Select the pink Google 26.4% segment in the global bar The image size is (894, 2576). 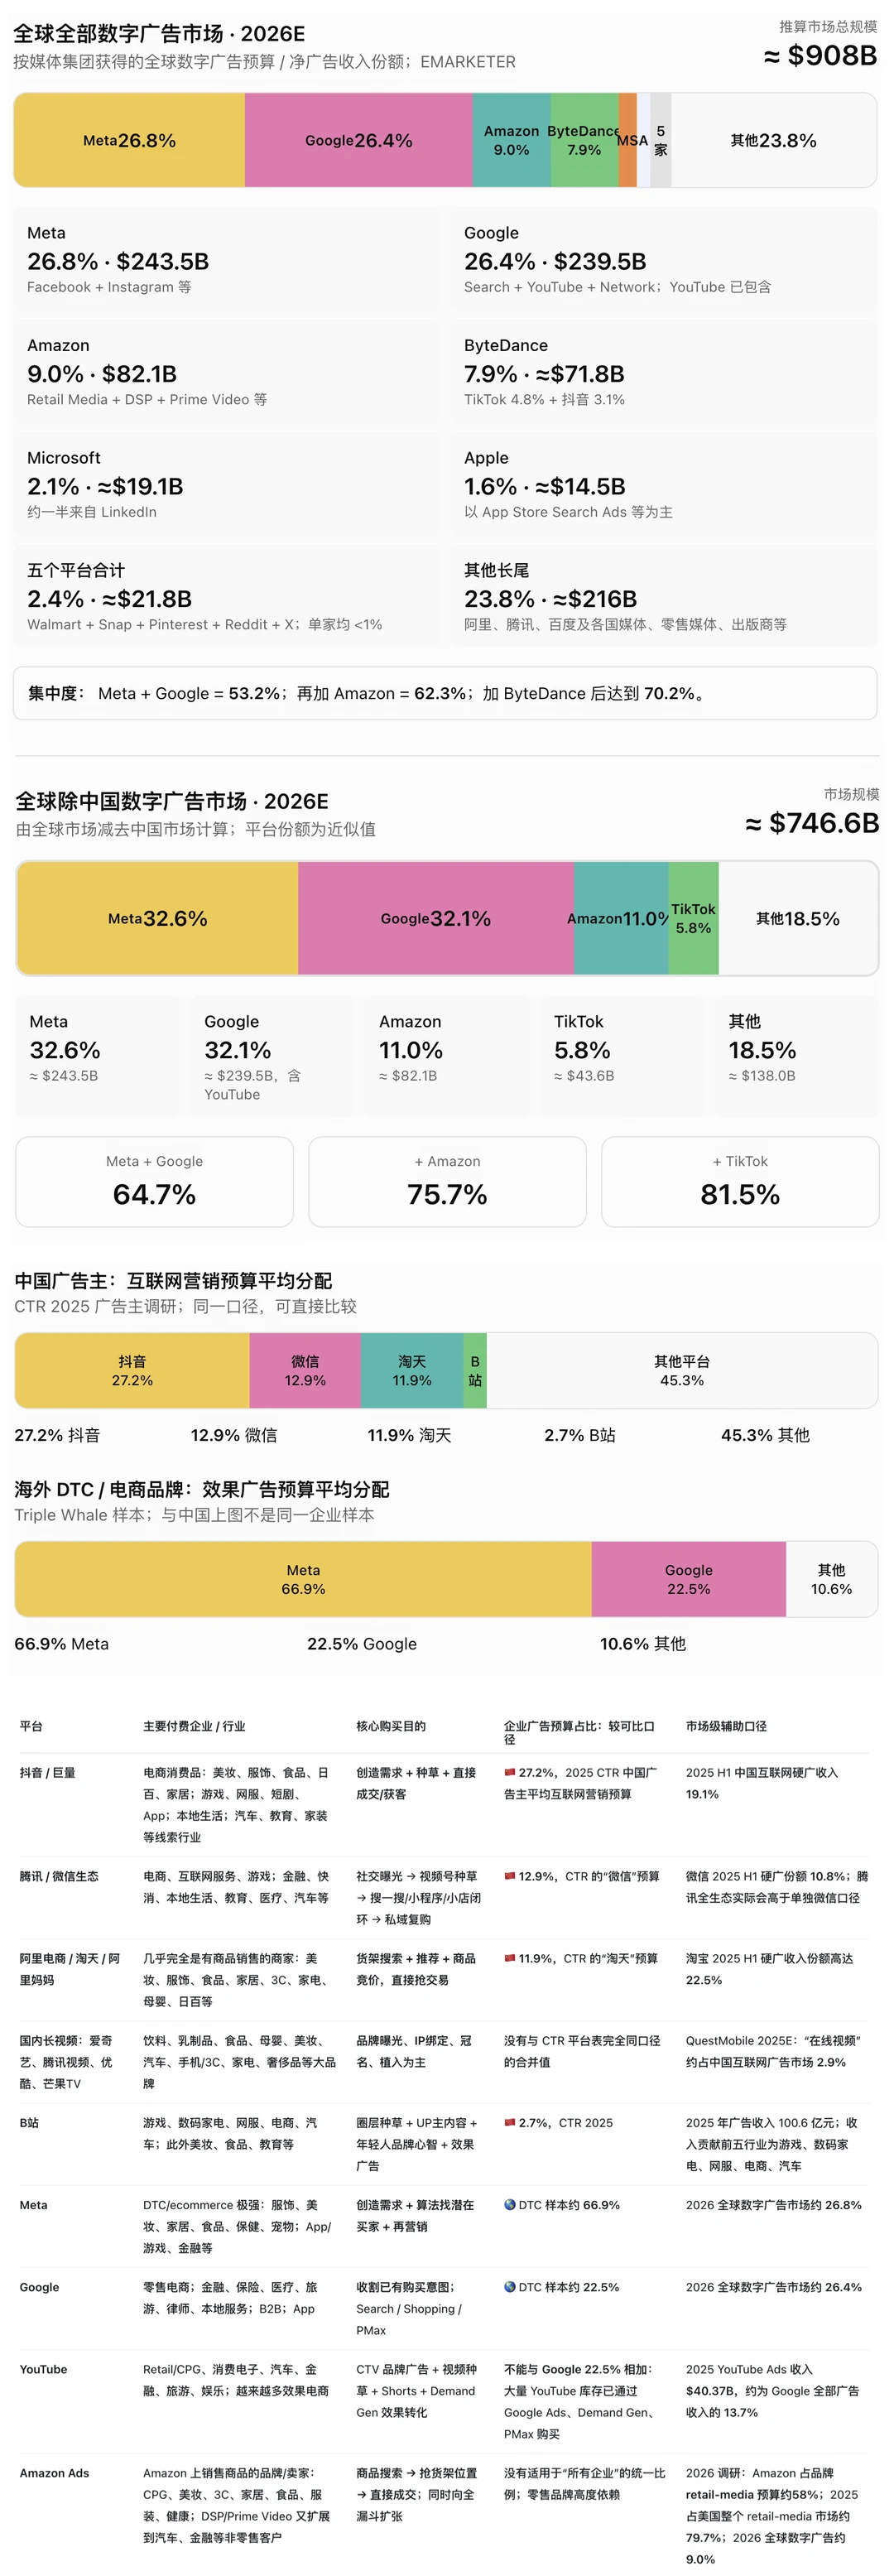[x=358, y=140]
